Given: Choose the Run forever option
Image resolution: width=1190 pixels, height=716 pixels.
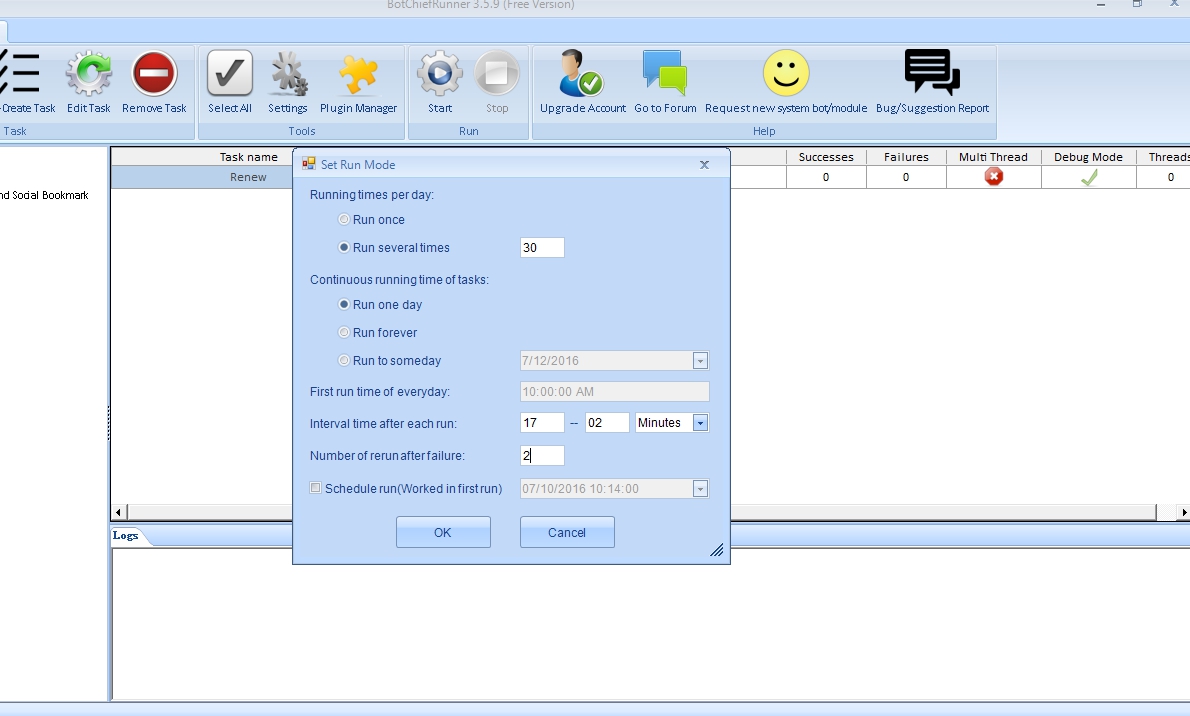Looking at the screenshot, I should click(x=344, y=333).
